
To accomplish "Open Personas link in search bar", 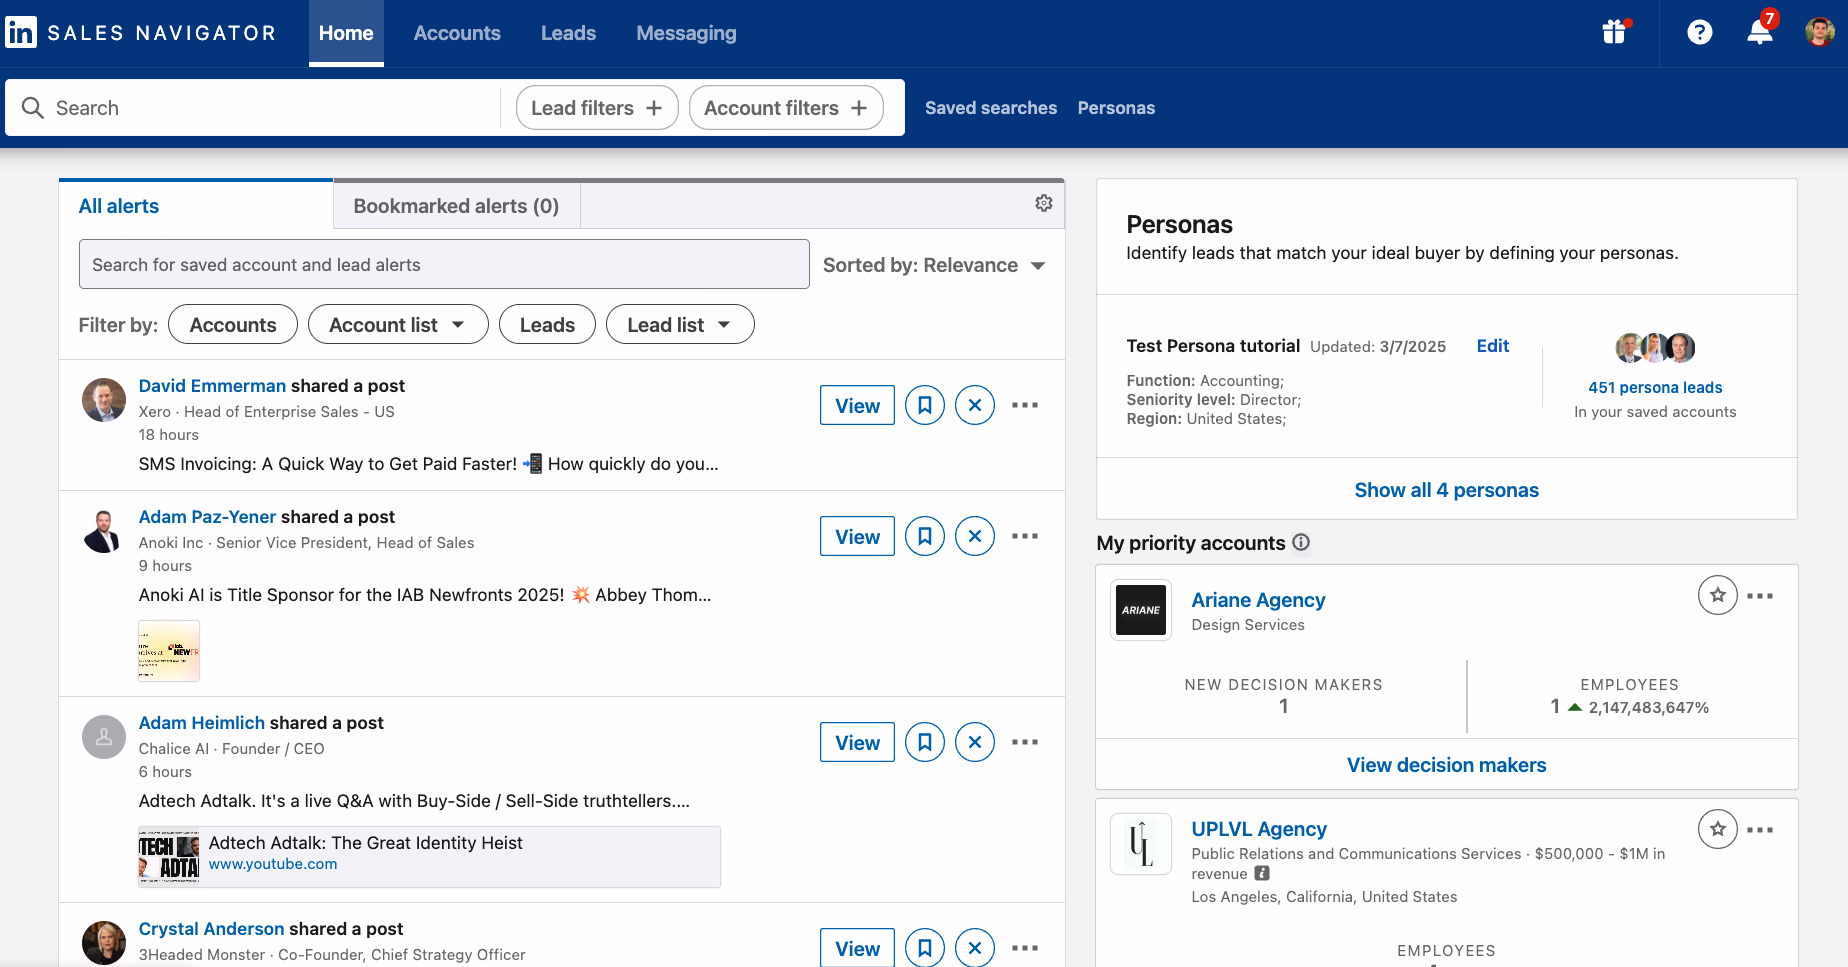I will [1116, 108].
